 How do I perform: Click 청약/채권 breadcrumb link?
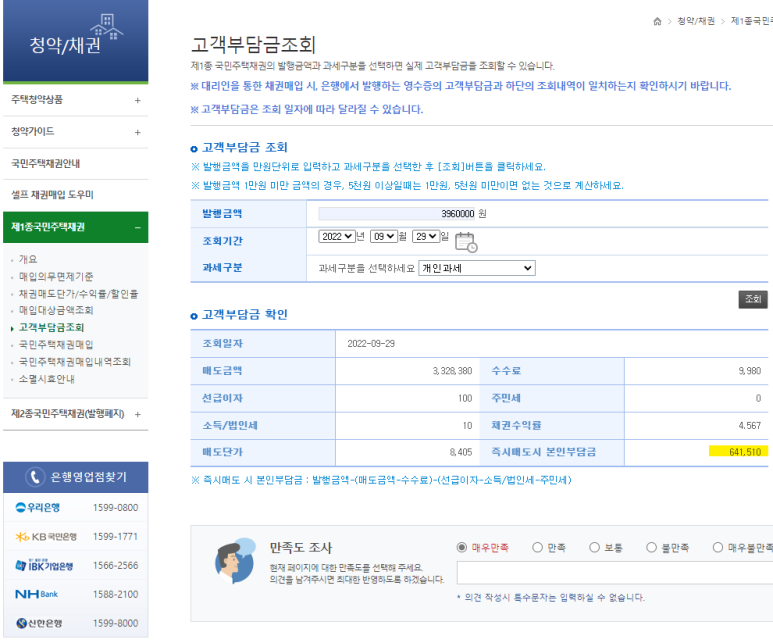[x=696, y=21]
